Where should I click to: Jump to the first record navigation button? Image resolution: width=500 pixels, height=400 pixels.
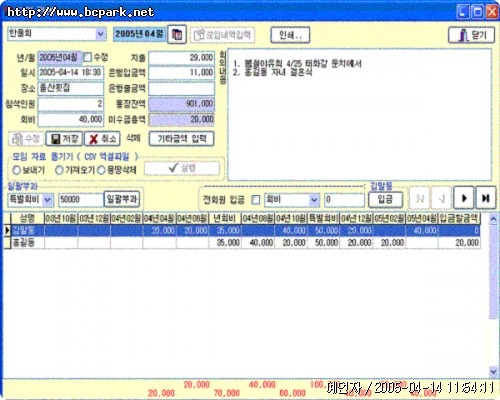pyautogui.click(x=420, y=198)
